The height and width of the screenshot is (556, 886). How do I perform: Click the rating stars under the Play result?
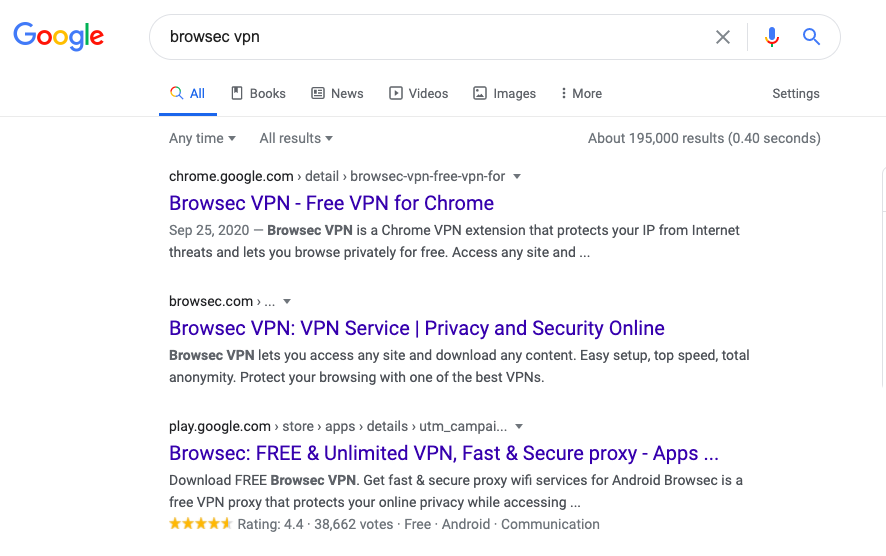point(200,524)
